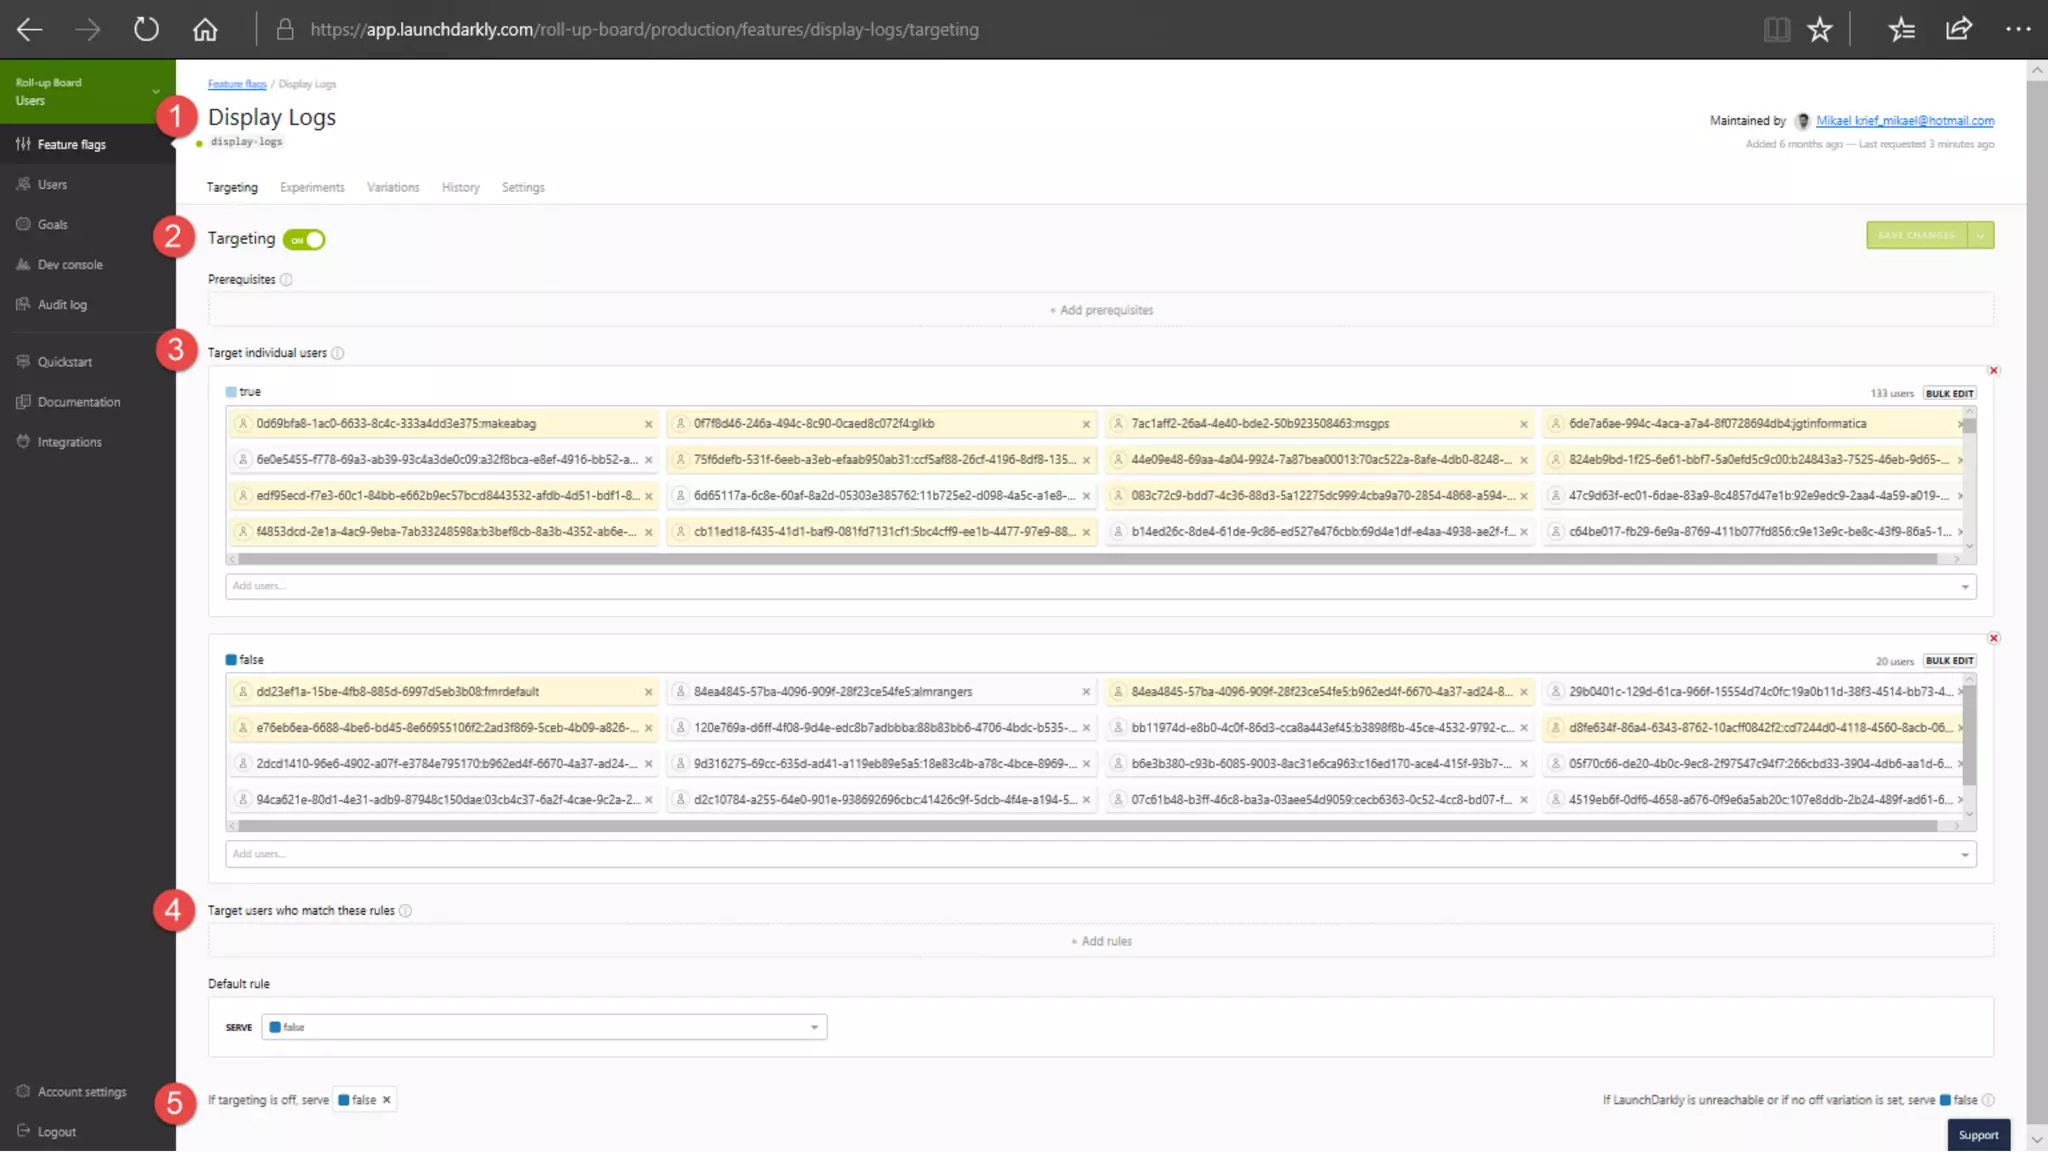Open the Default rule serve dropdown
The height and width of the screenshot is (1152, 2048).
point(544,1027)
